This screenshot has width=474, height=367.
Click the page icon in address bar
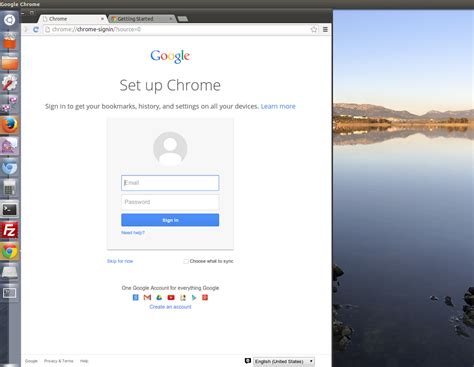[47, 29]
